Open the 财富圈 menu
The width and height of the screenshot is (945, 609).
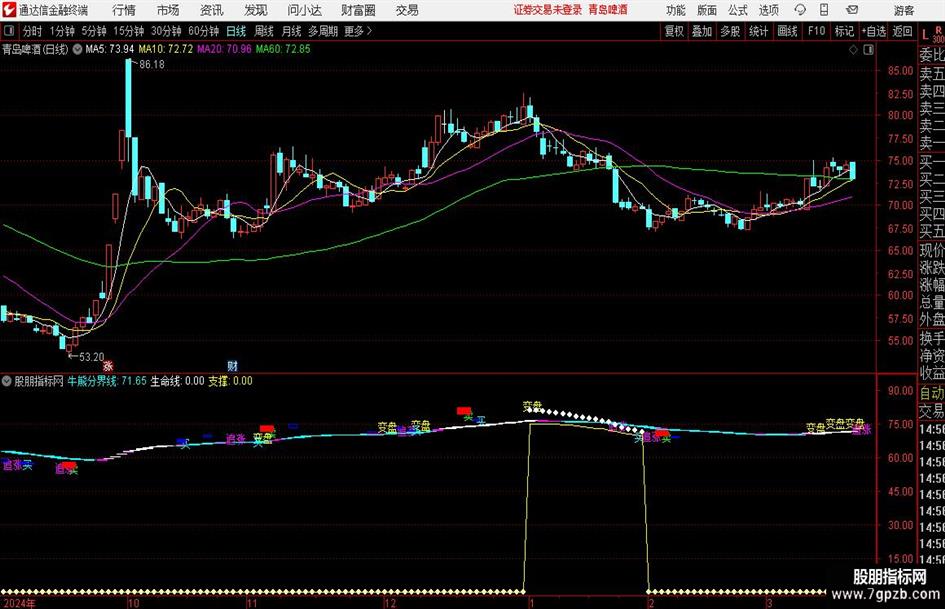click(358, 10)
